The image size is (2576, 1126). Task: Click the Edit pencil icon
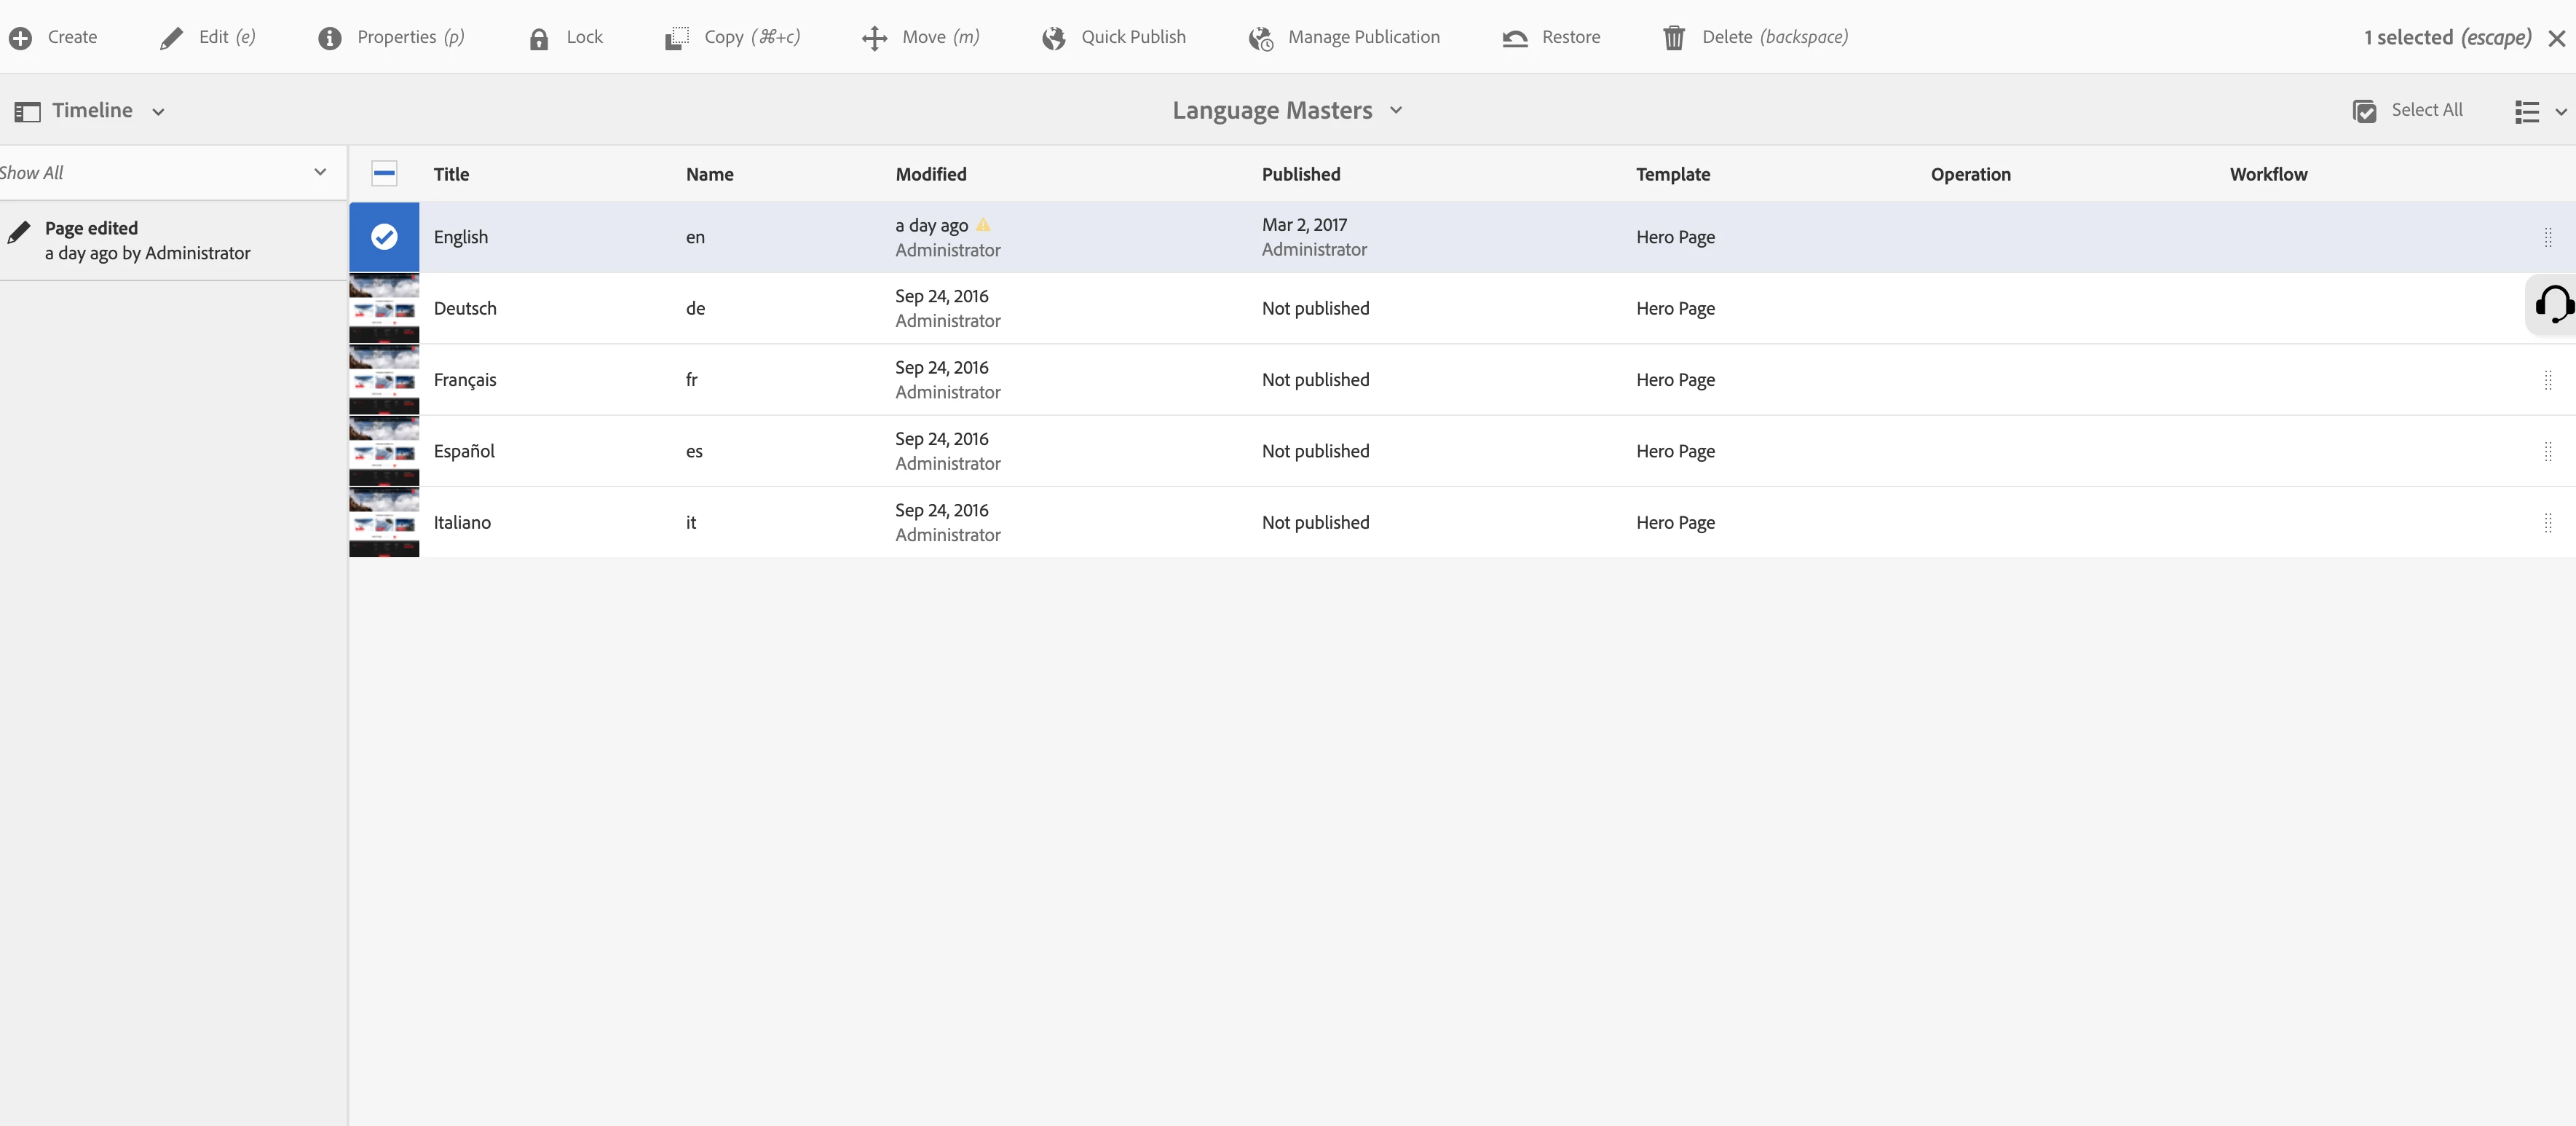[172, 38]
